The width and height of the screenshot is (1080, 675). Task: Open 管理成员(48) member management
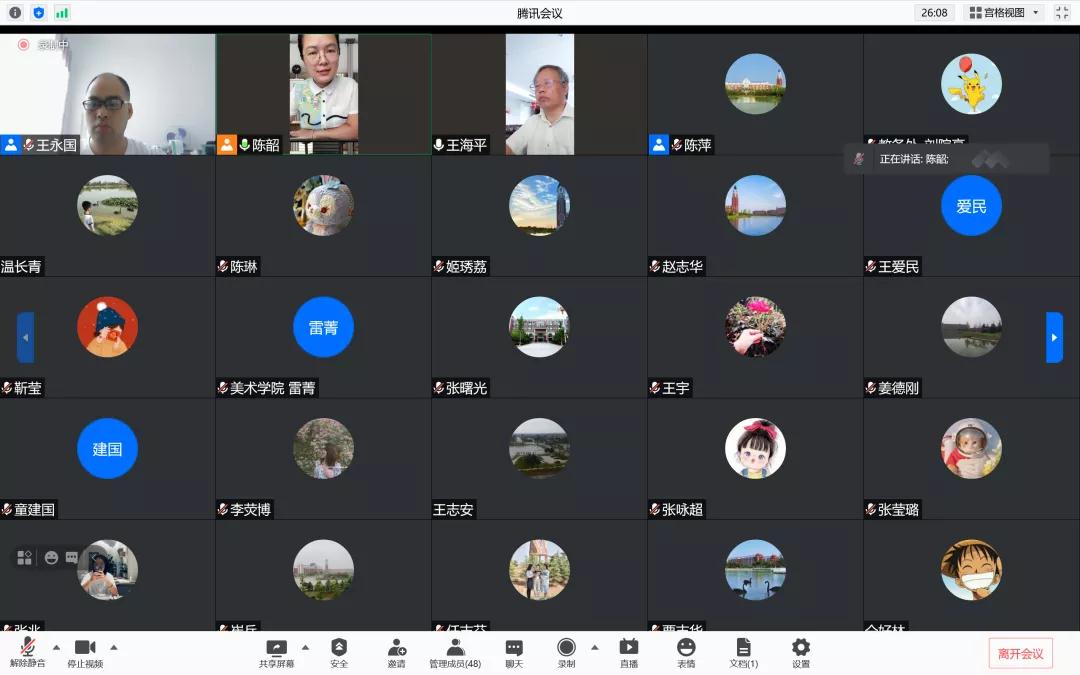coord(455,648)
